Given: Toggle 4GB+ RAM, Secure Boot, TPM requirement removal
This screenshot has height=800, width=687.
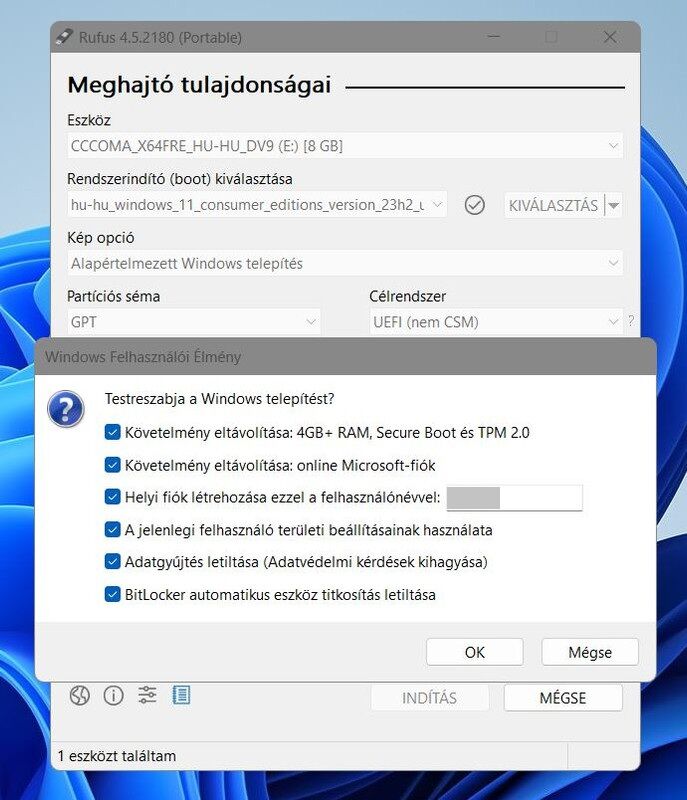Looking at the screenshot, I should point(112,432).
